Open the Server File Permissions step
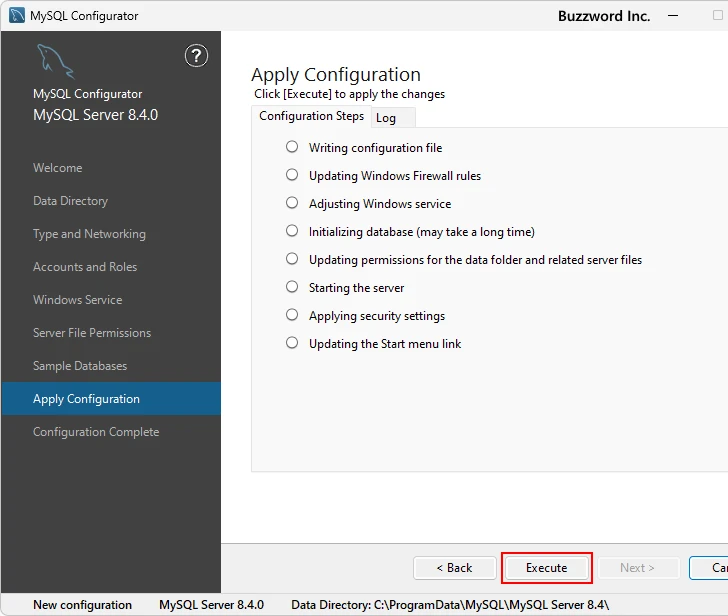 92,333
